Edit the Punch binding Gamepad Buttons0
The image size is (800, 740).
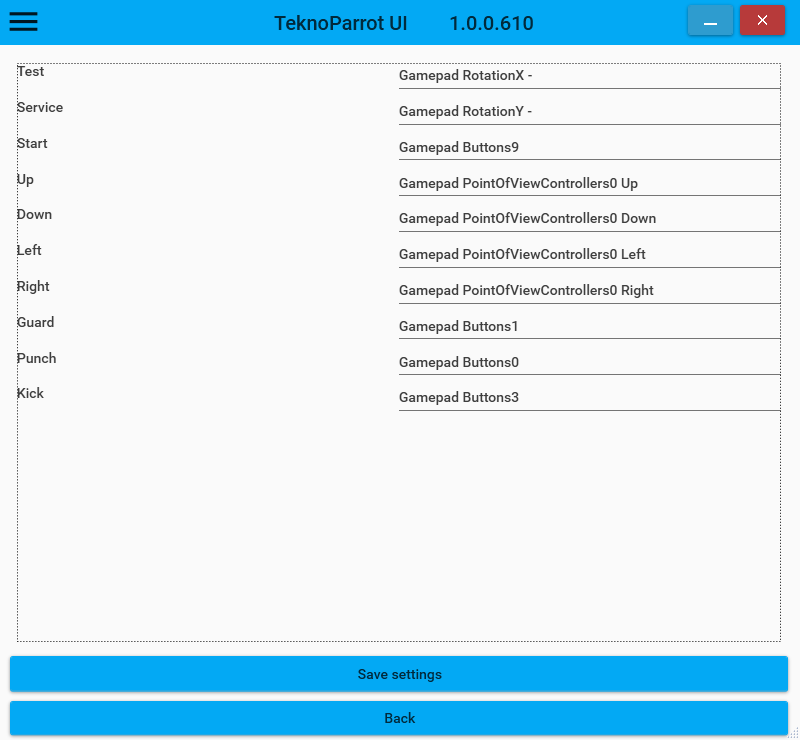click(589, 363)
